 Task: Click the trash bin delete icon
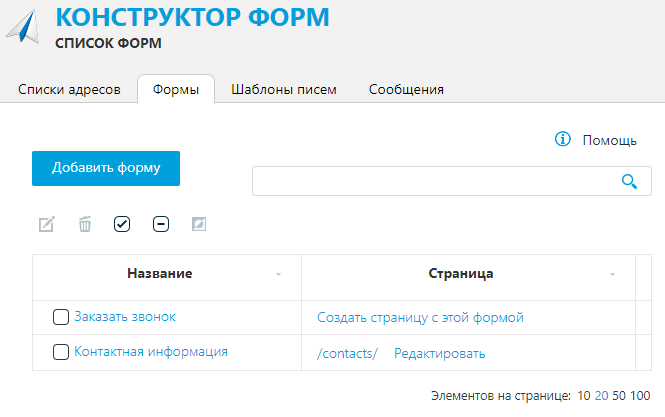pyautogui.click(x=85, y=224)
